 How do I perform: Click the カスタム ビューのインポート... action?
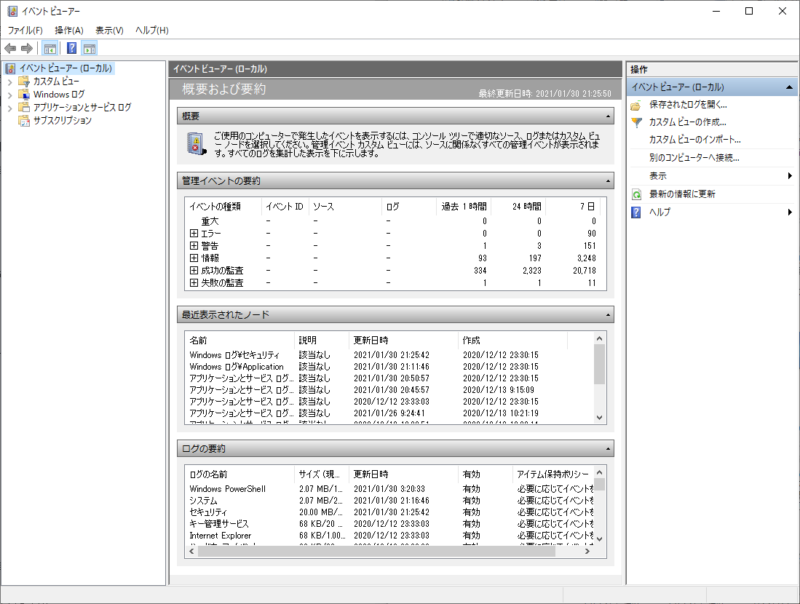(x=695, y=140)
